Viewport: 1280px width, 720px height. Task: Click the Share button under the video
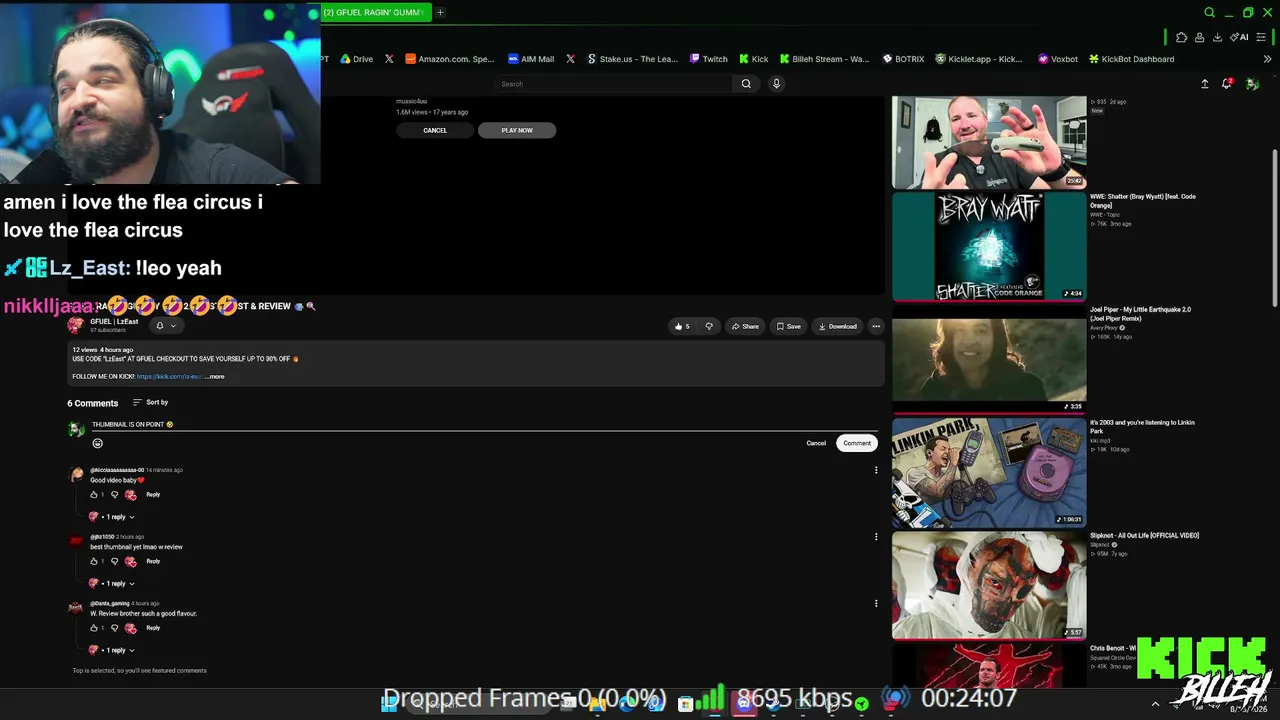(x=745, y=326)
